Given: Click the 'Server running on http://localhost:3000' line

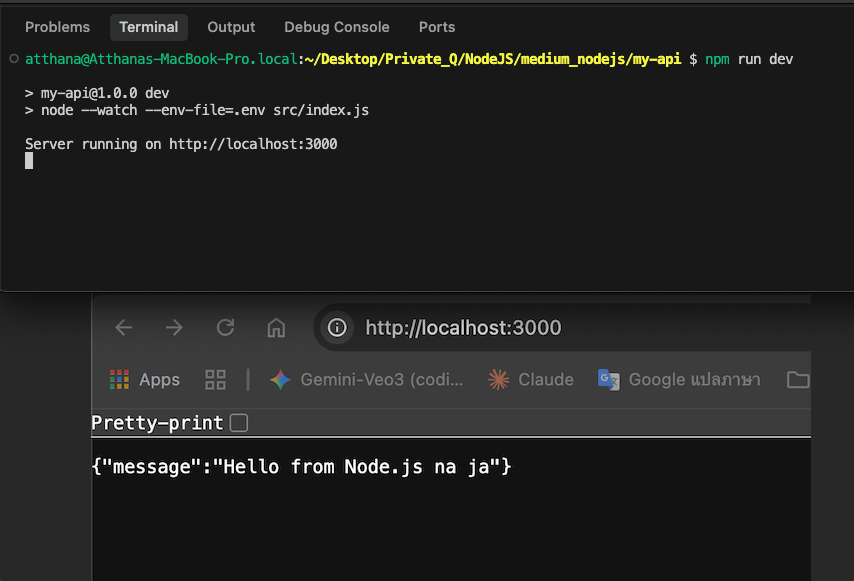Looking at the screenshot, I should [x=181, y=144].
